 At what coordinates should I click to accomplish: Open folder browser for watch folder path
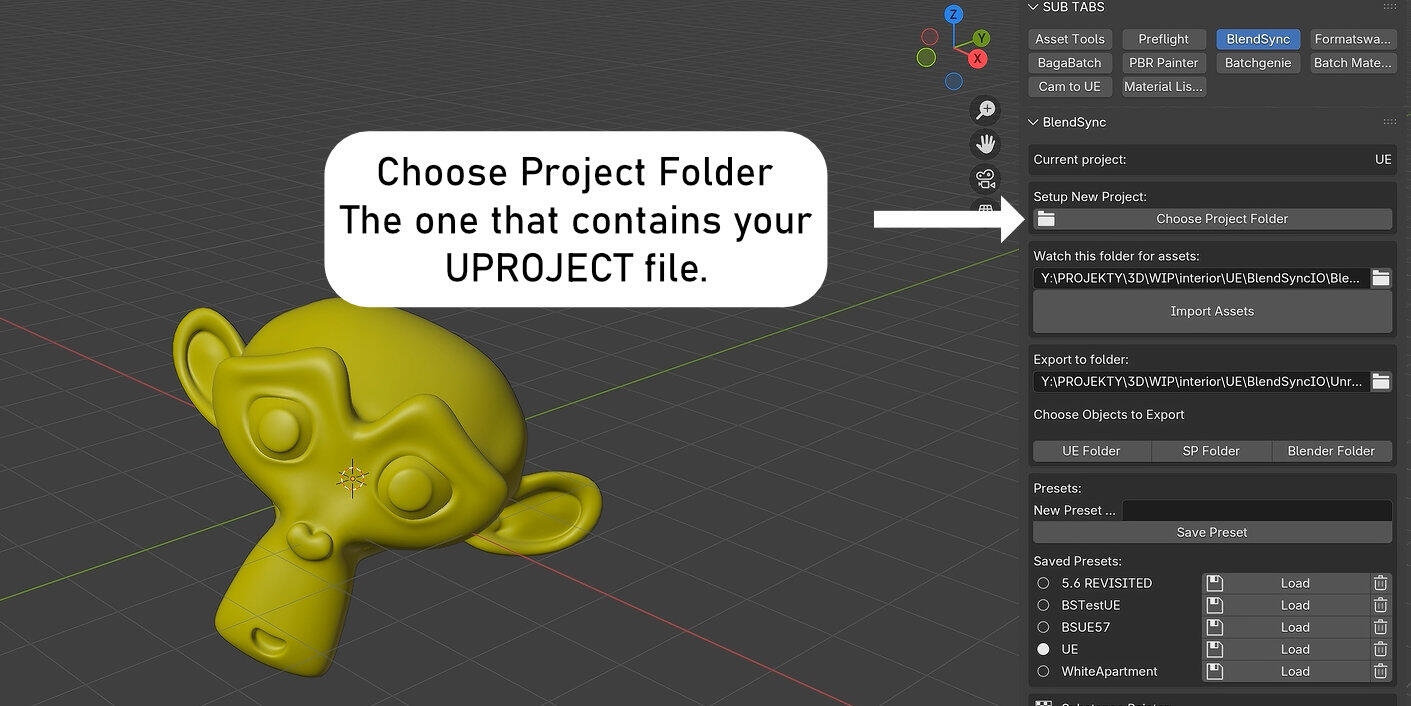1380,278
